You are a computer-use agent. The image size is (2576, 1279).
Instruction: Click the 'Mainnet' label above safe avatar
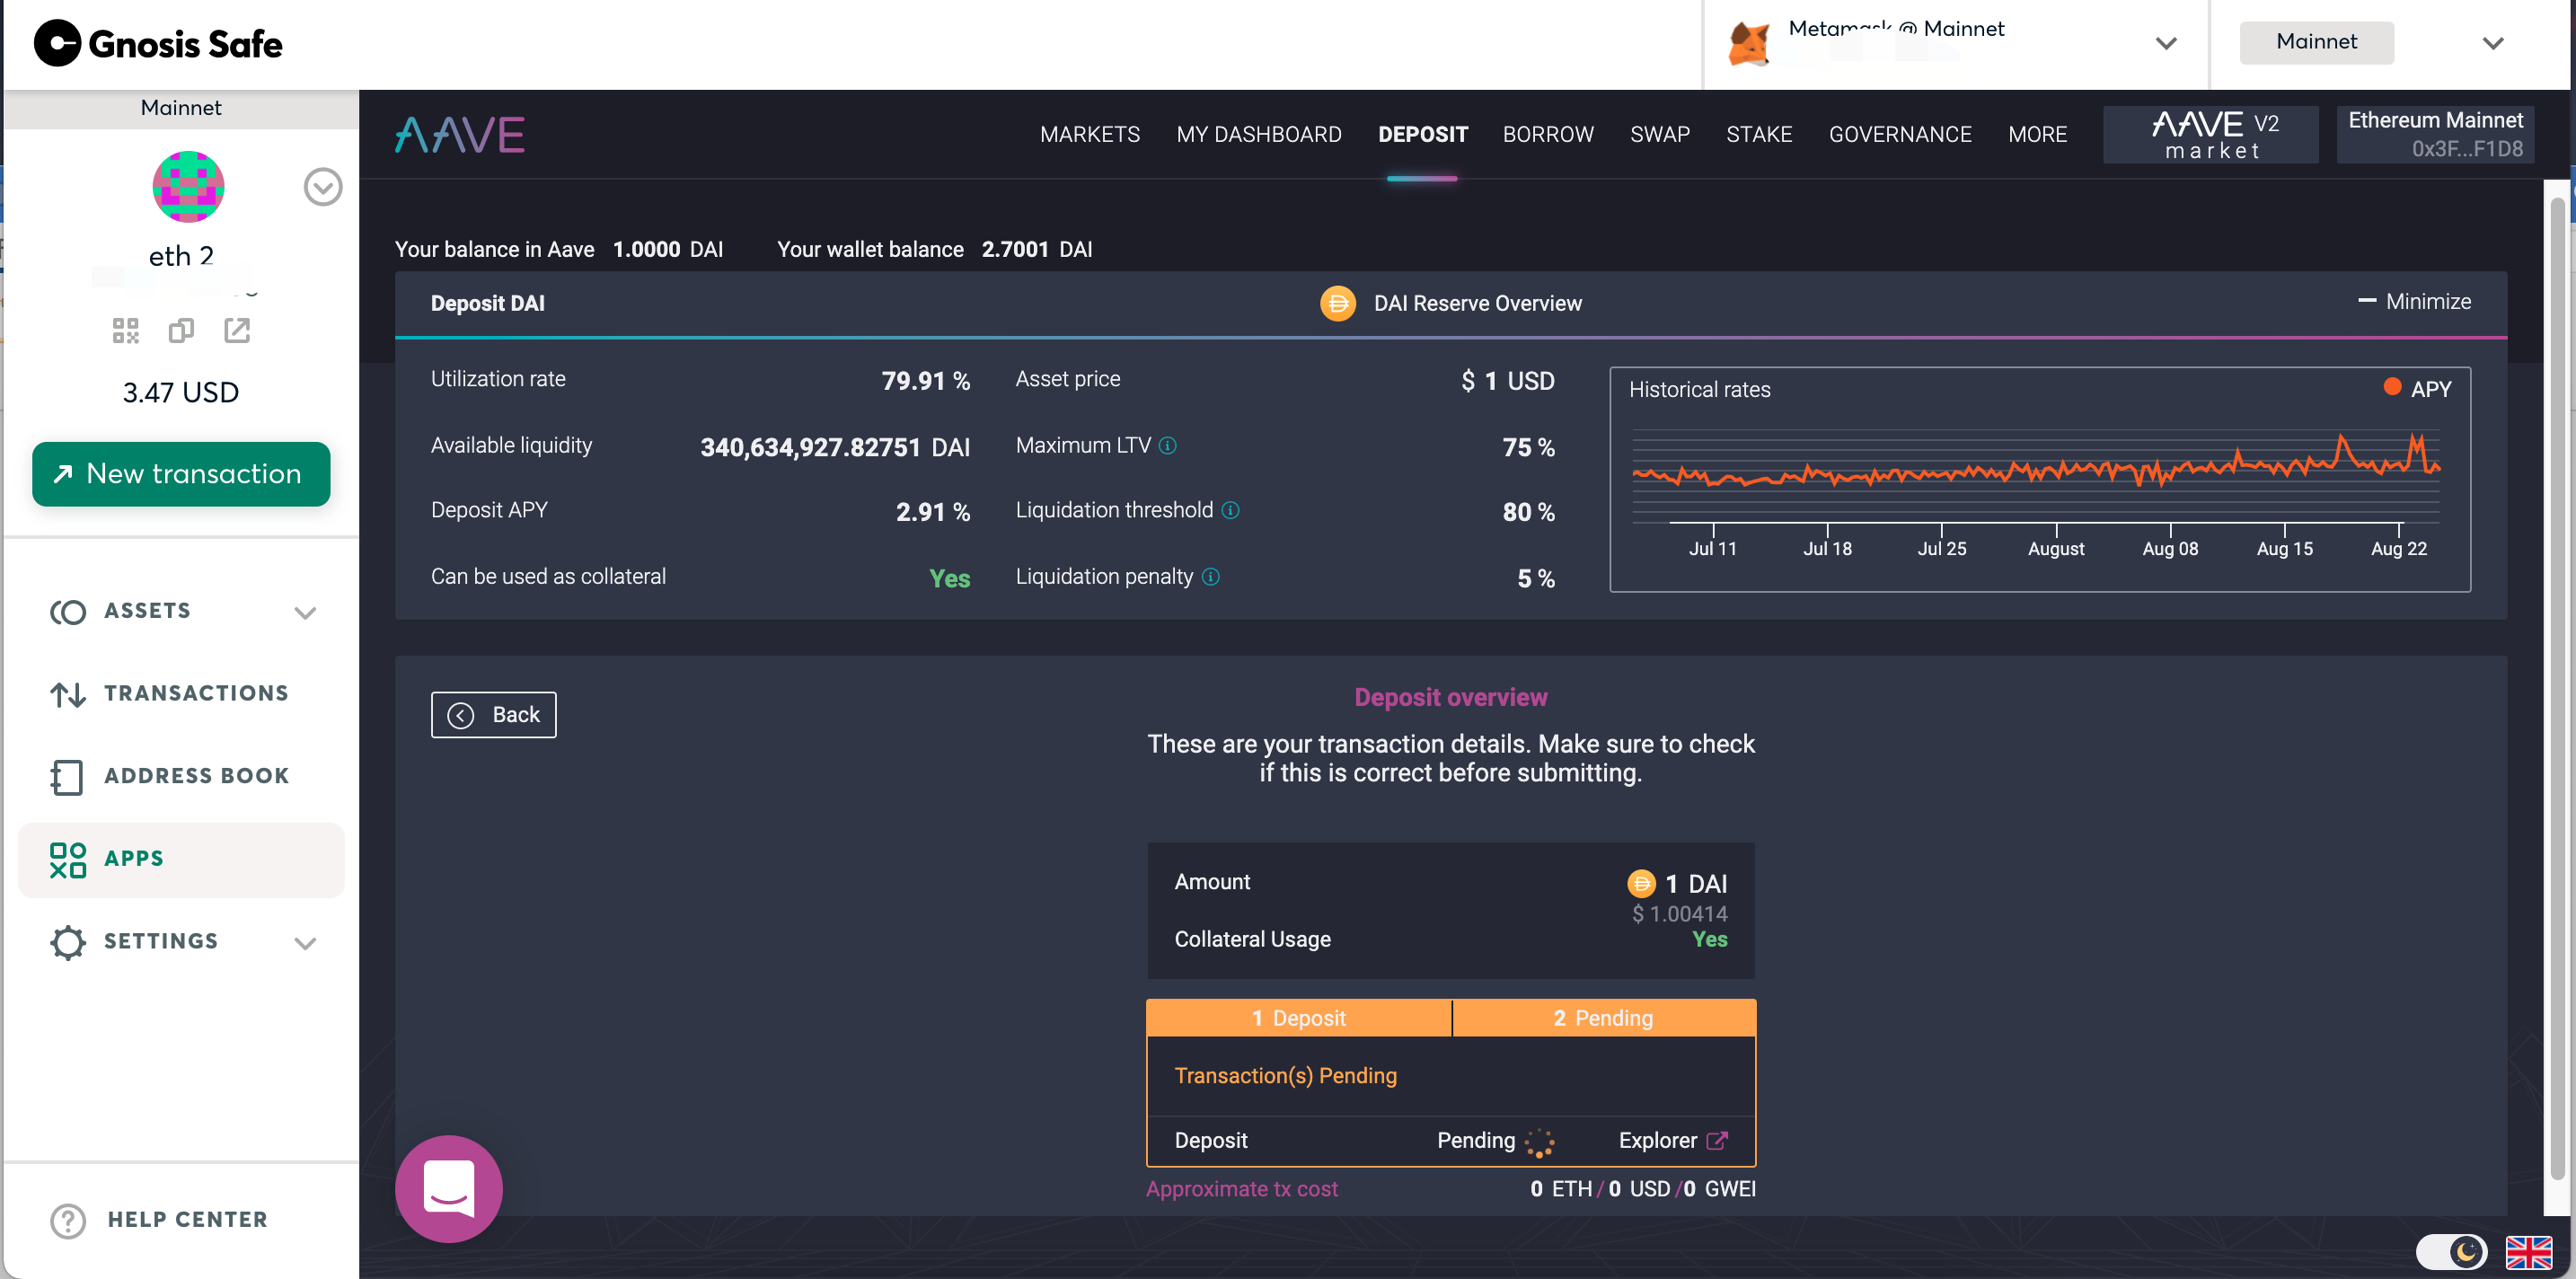click(x=181, y=108)
